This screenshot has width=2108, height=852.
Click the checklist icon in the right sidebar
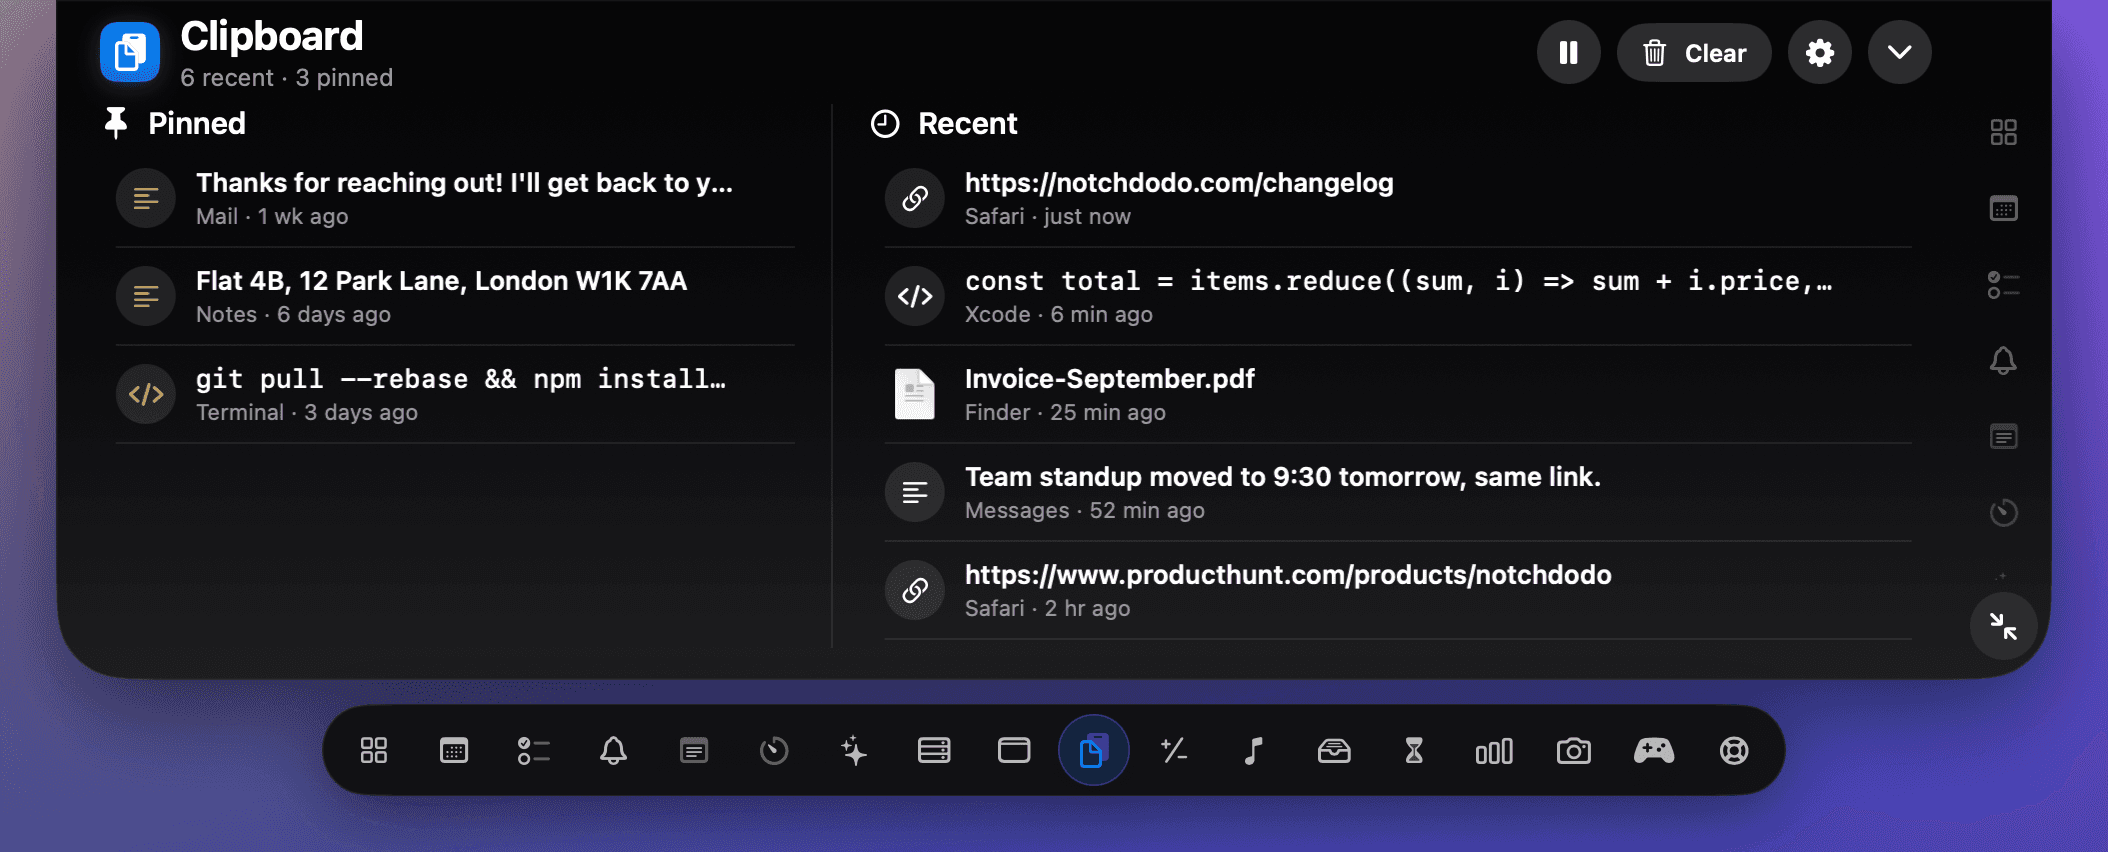(2004, 284)
